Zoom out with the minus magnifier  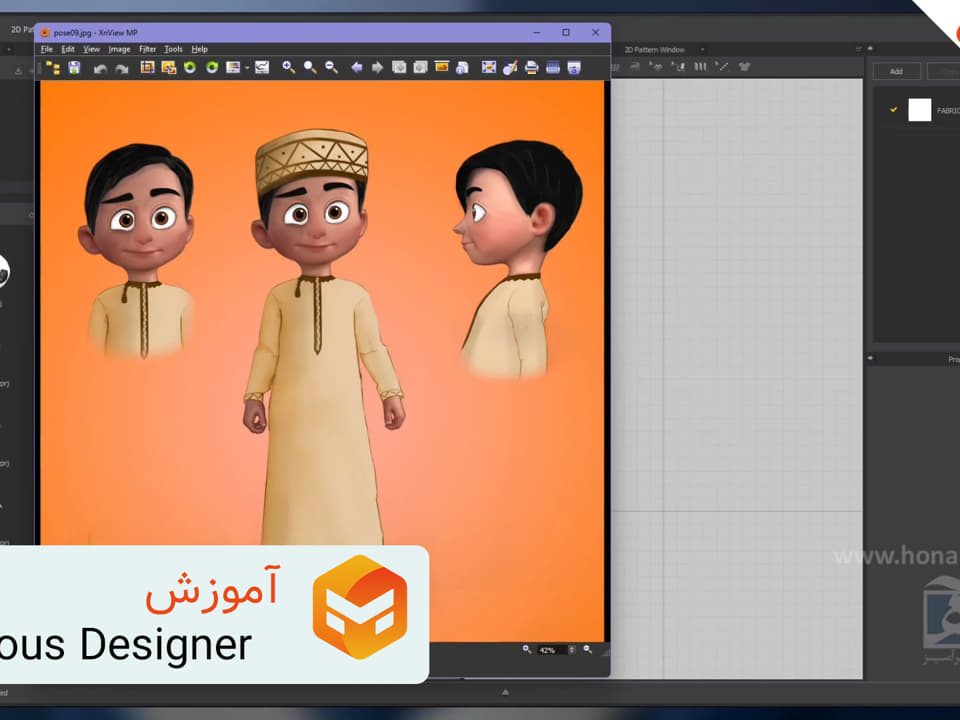[331, 67]
